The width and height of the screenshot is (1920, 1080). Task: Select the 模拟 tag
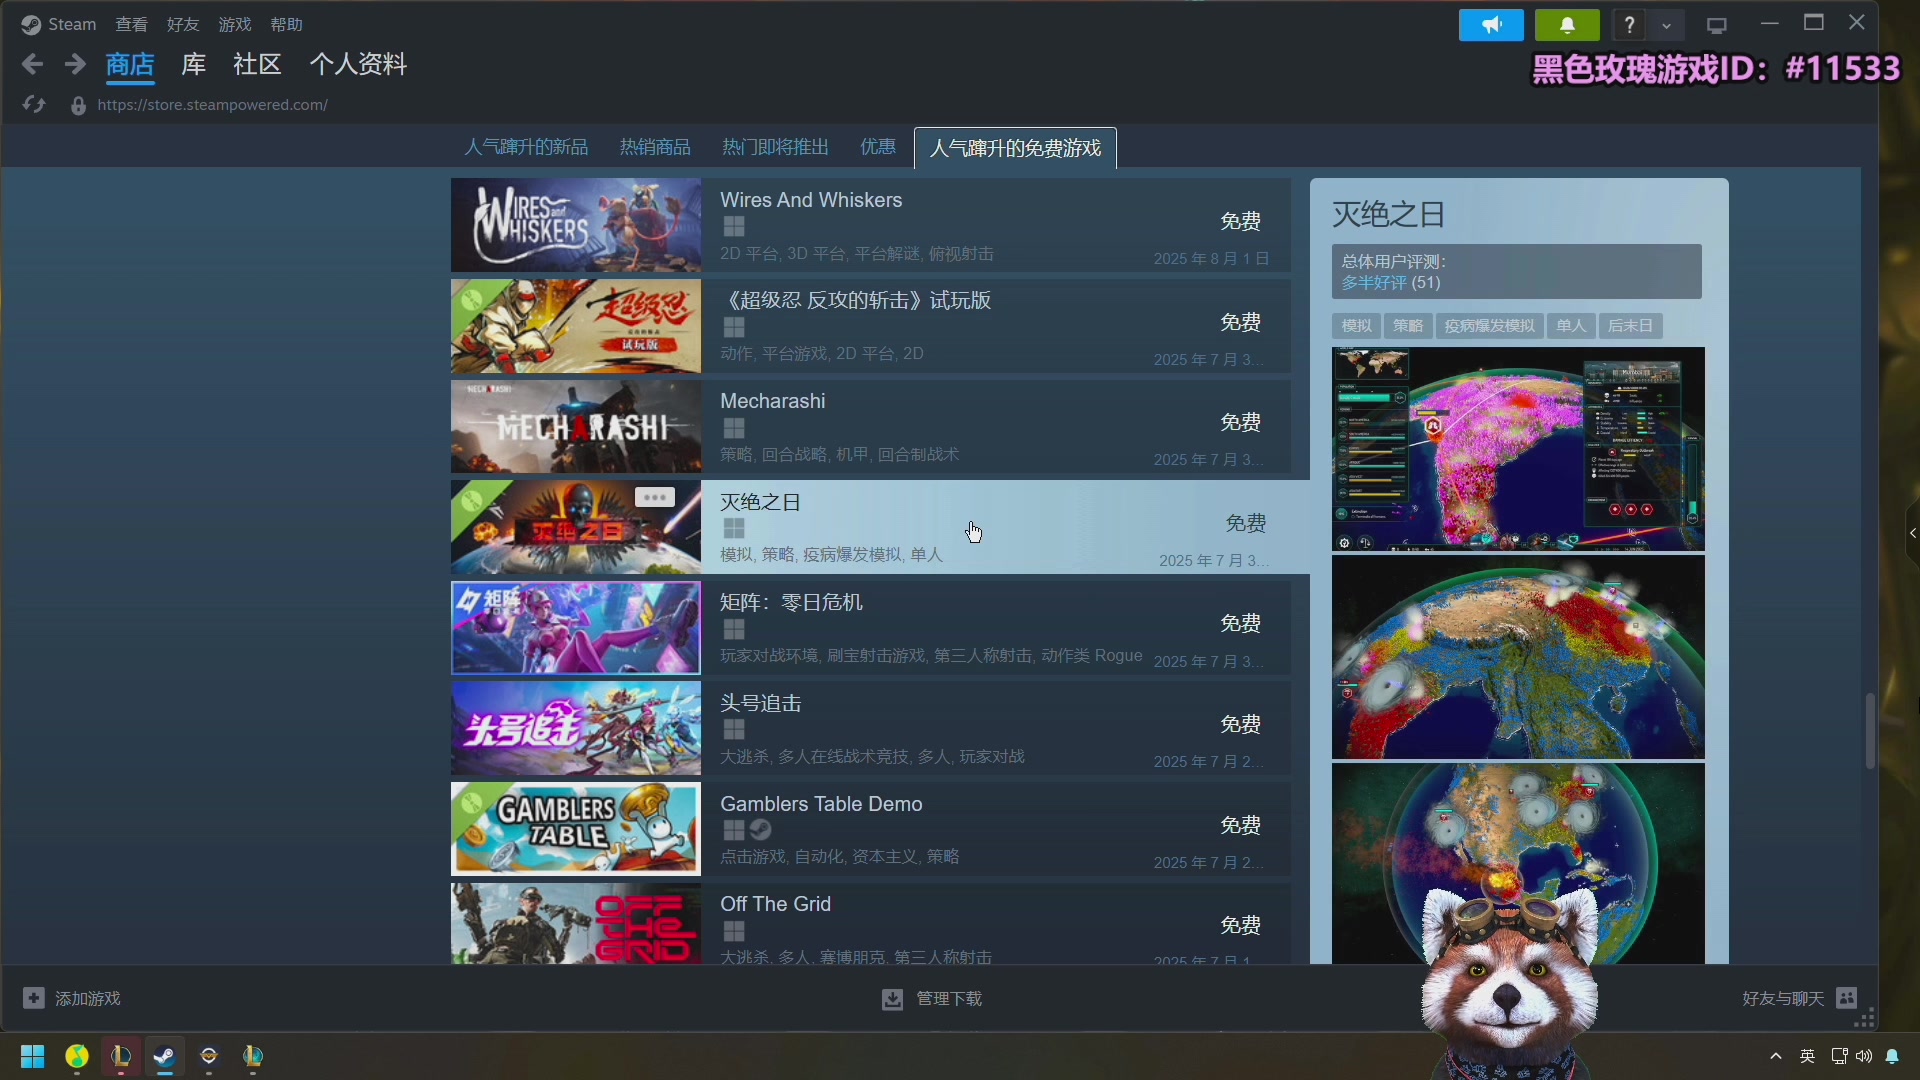coord(1356,326)
